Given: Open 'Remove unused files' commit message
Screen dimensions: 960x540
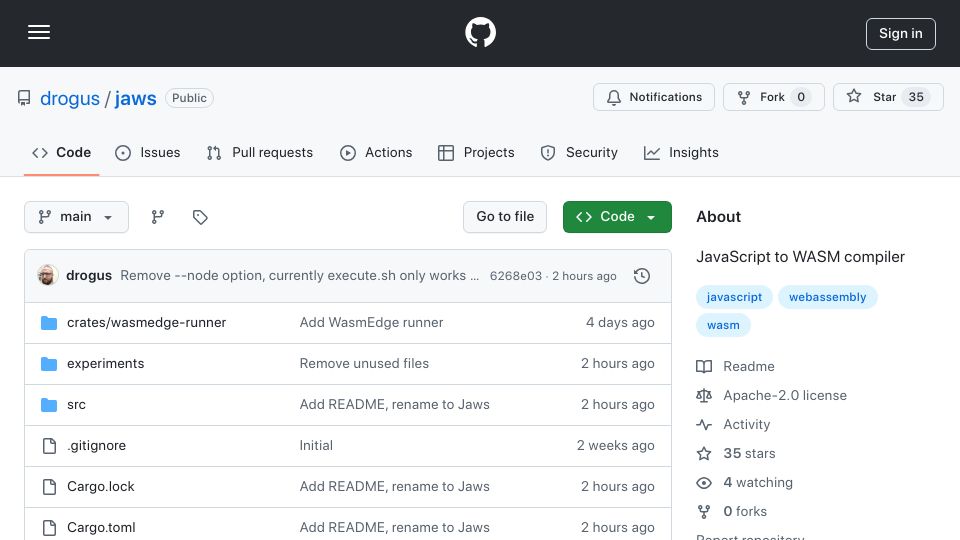Looking at the screenshot, I should click(364, 364).
